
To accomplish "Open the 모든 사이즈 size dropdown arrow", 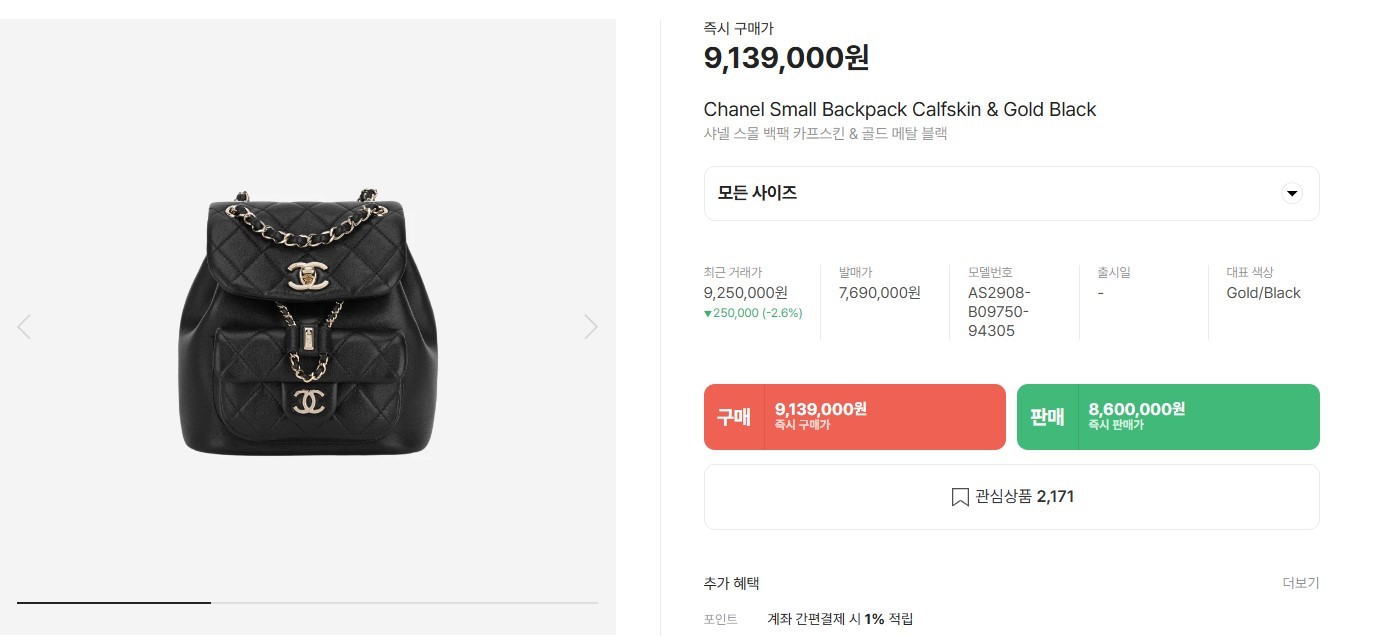I will tap(1292, 193).
